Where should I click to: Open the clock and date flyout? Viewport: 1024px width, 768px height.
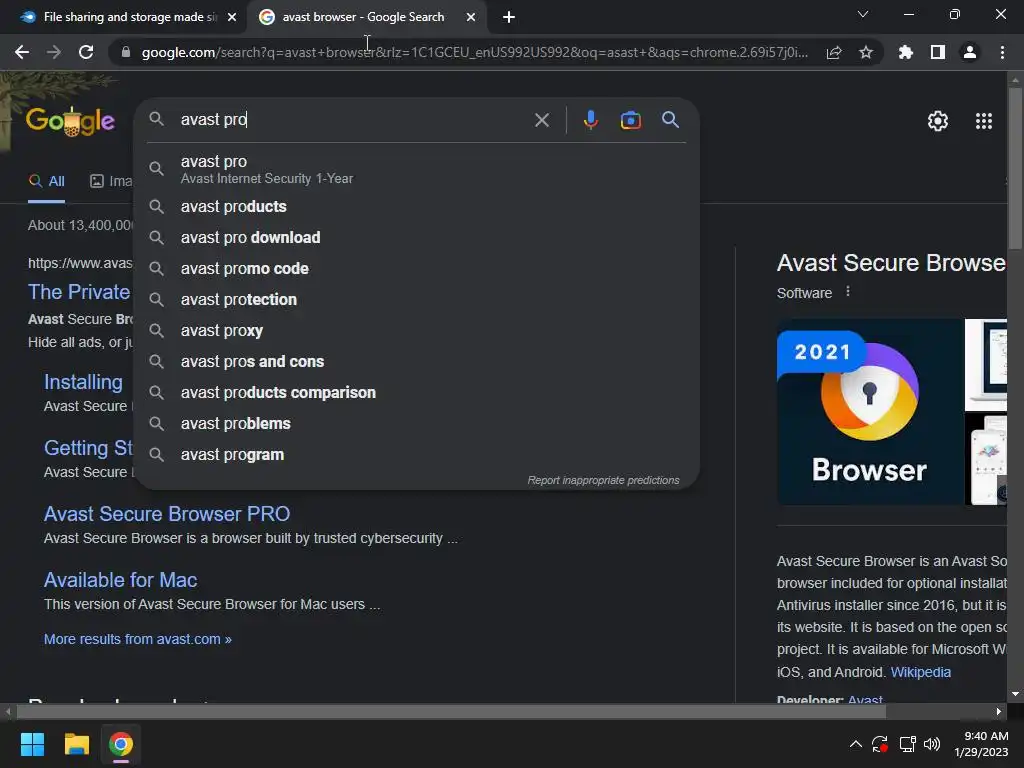(981, 744)
